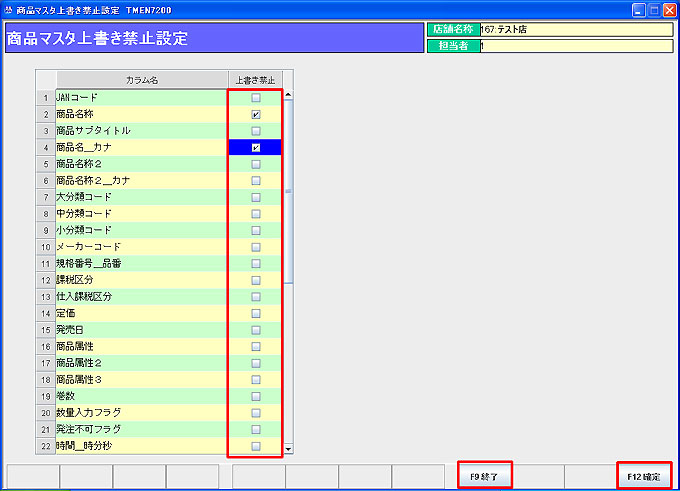680x491 pixels.
Task: Select the 商品サブタイトル row text
Action: 93,131
